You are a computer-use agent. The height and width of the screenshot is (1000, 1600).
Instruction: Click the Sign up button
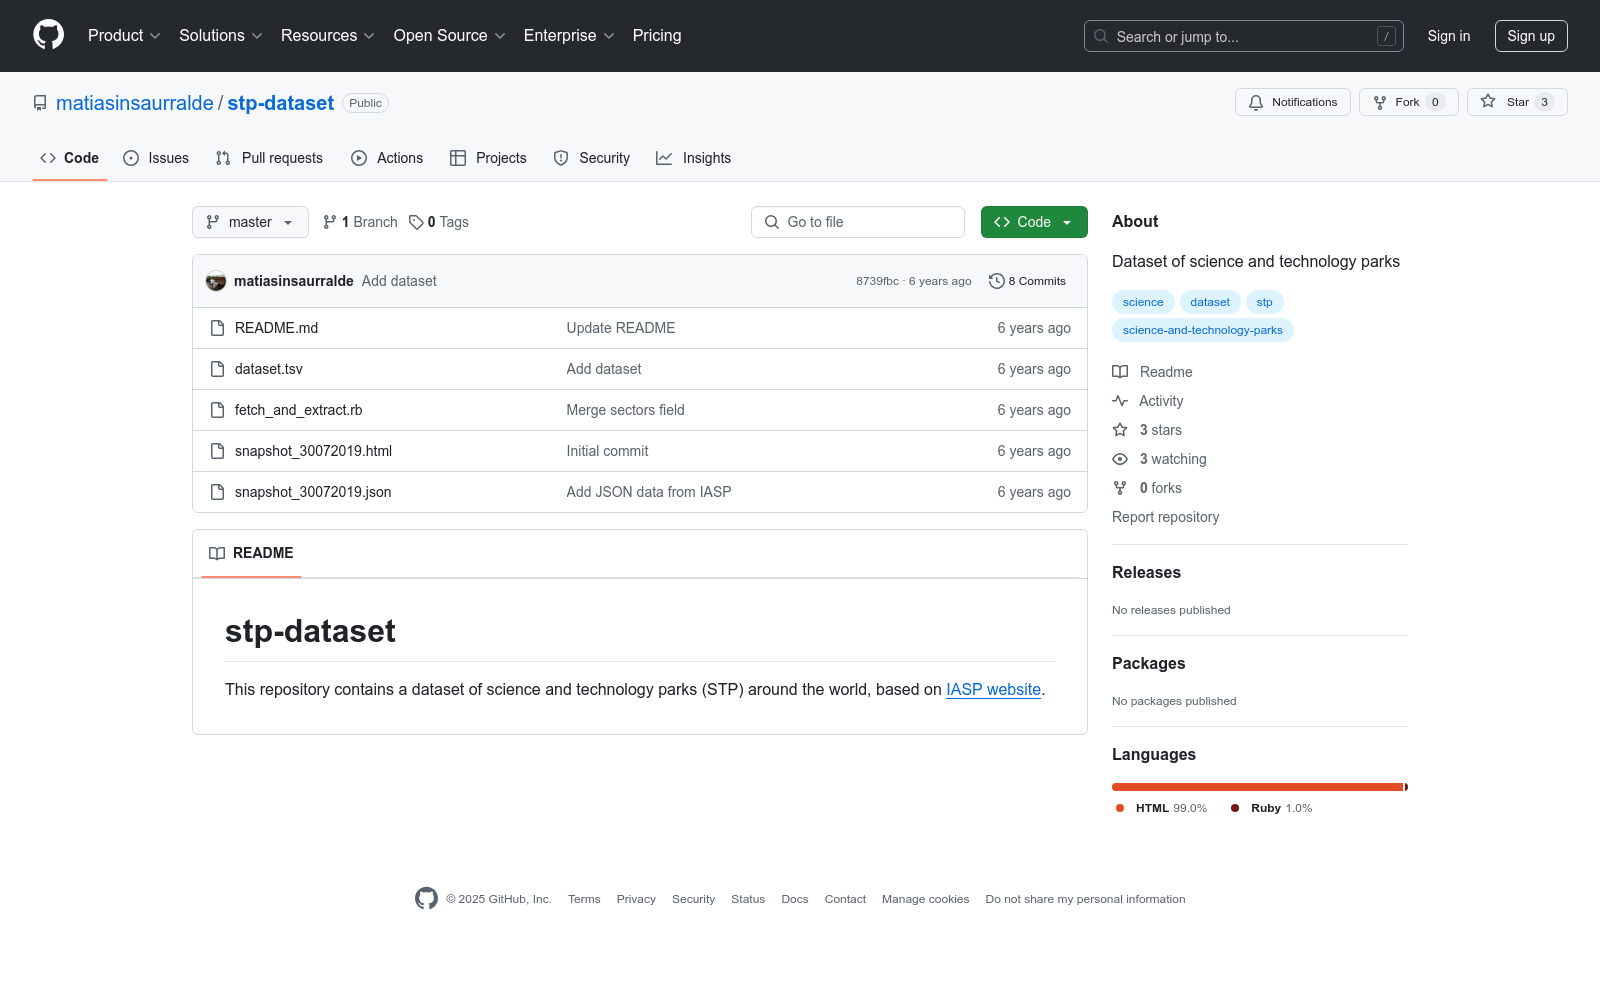tap(1531, 36)
